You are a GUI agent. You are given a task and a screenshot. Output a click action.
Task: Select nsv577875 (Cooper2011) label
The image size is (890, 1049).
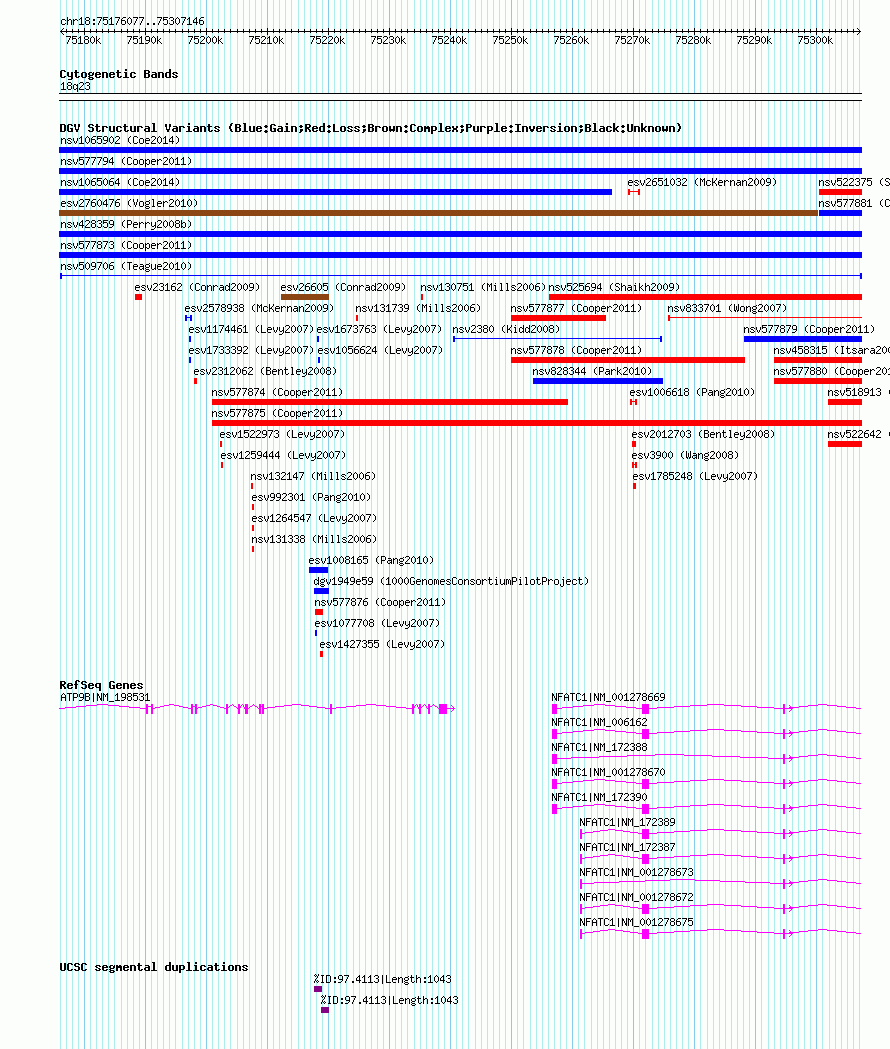(x=277, y=413)
